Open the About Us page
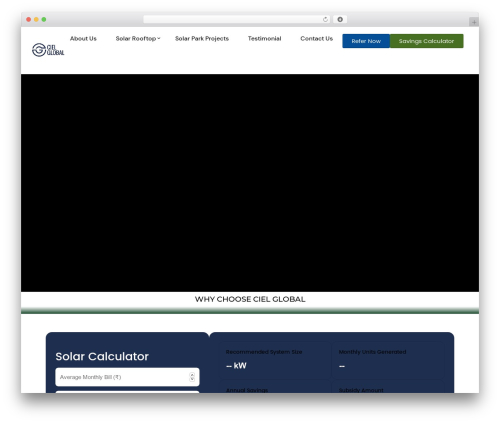The image size is (500, 423). tap(83, 39)
